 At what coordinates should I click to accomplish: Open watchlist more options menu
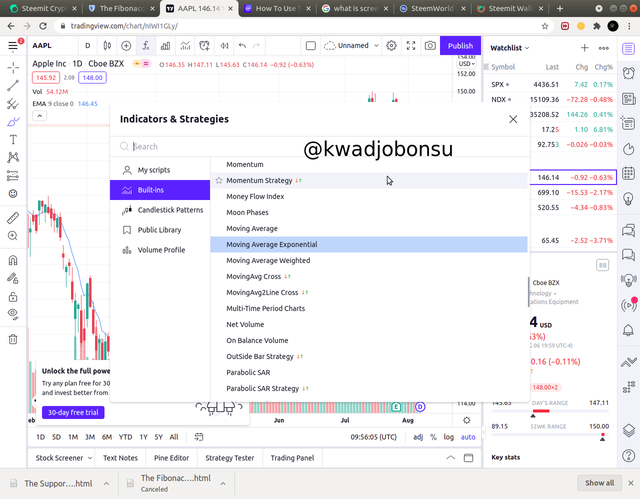[604, 48]
